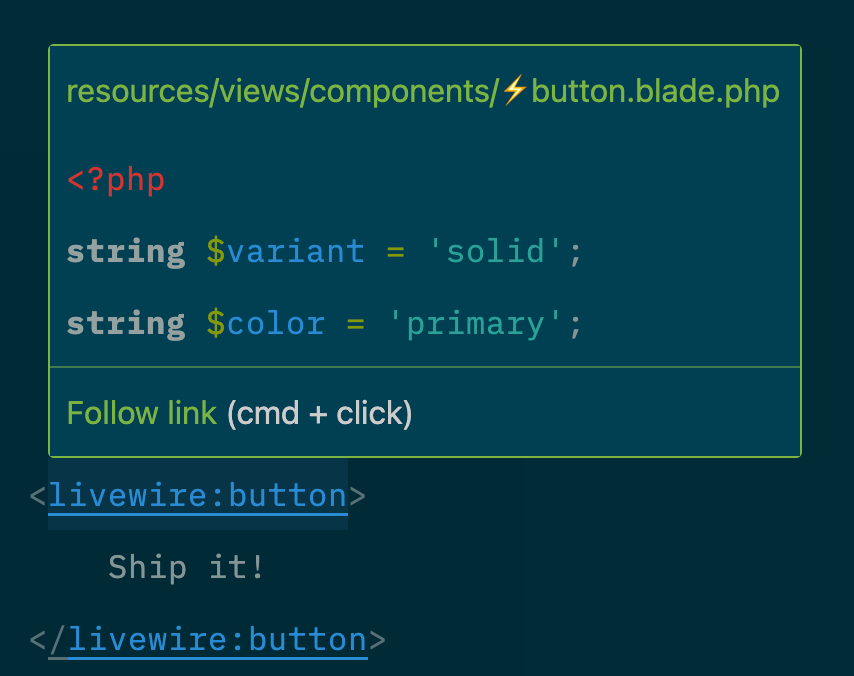The width and height of the screenshot is (854, 676).
Task: Click the opening livewire:button tag link
Action: (x=197, y=496)
